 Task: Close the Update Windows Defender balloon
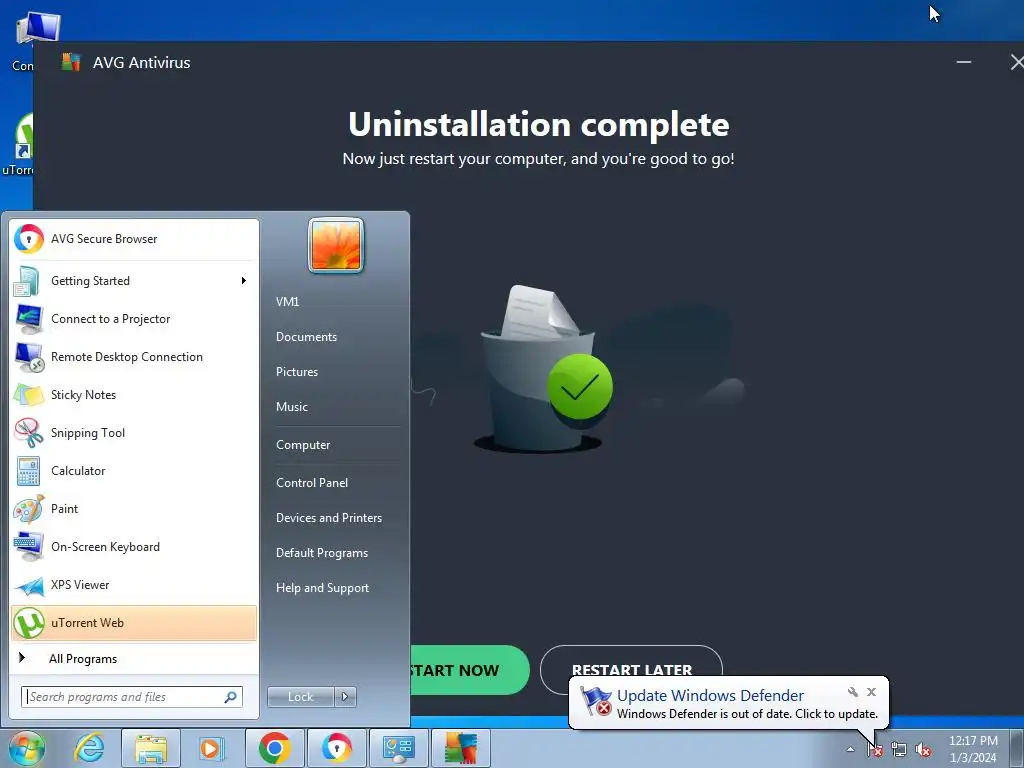[871, 692]
